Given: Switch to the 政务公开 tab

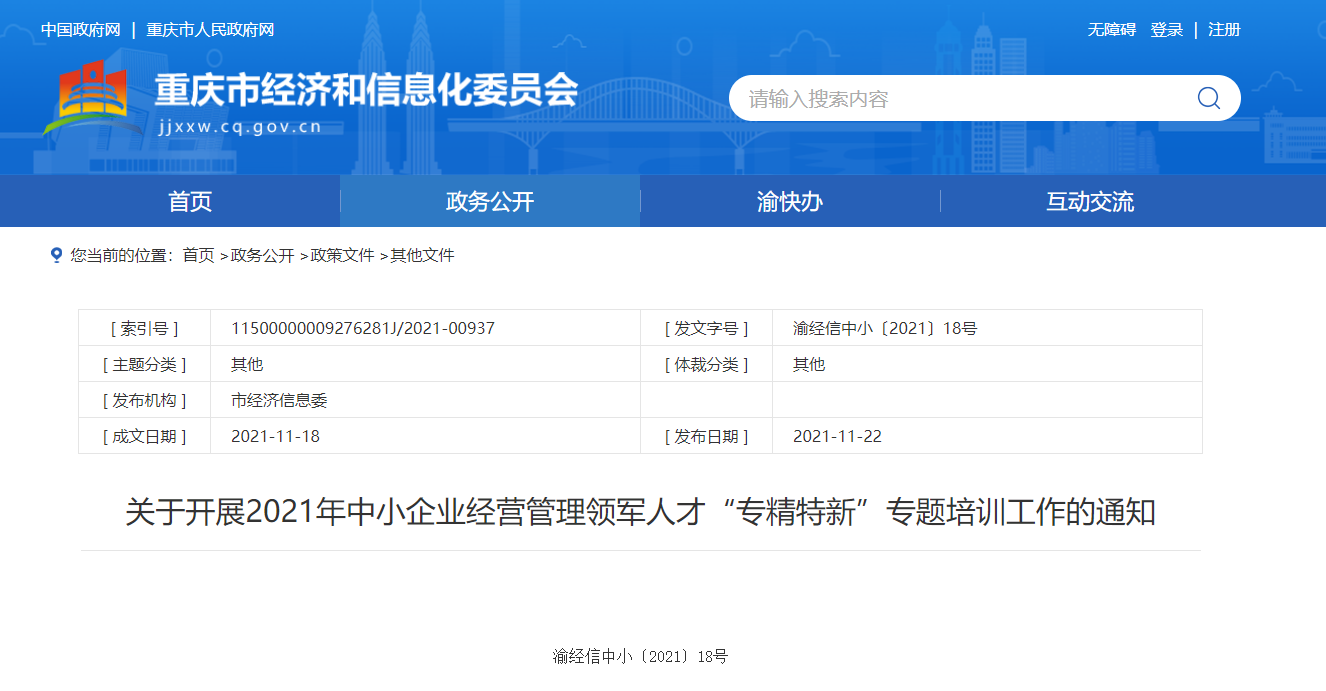Looking at the screenshot, I should 490,202.
